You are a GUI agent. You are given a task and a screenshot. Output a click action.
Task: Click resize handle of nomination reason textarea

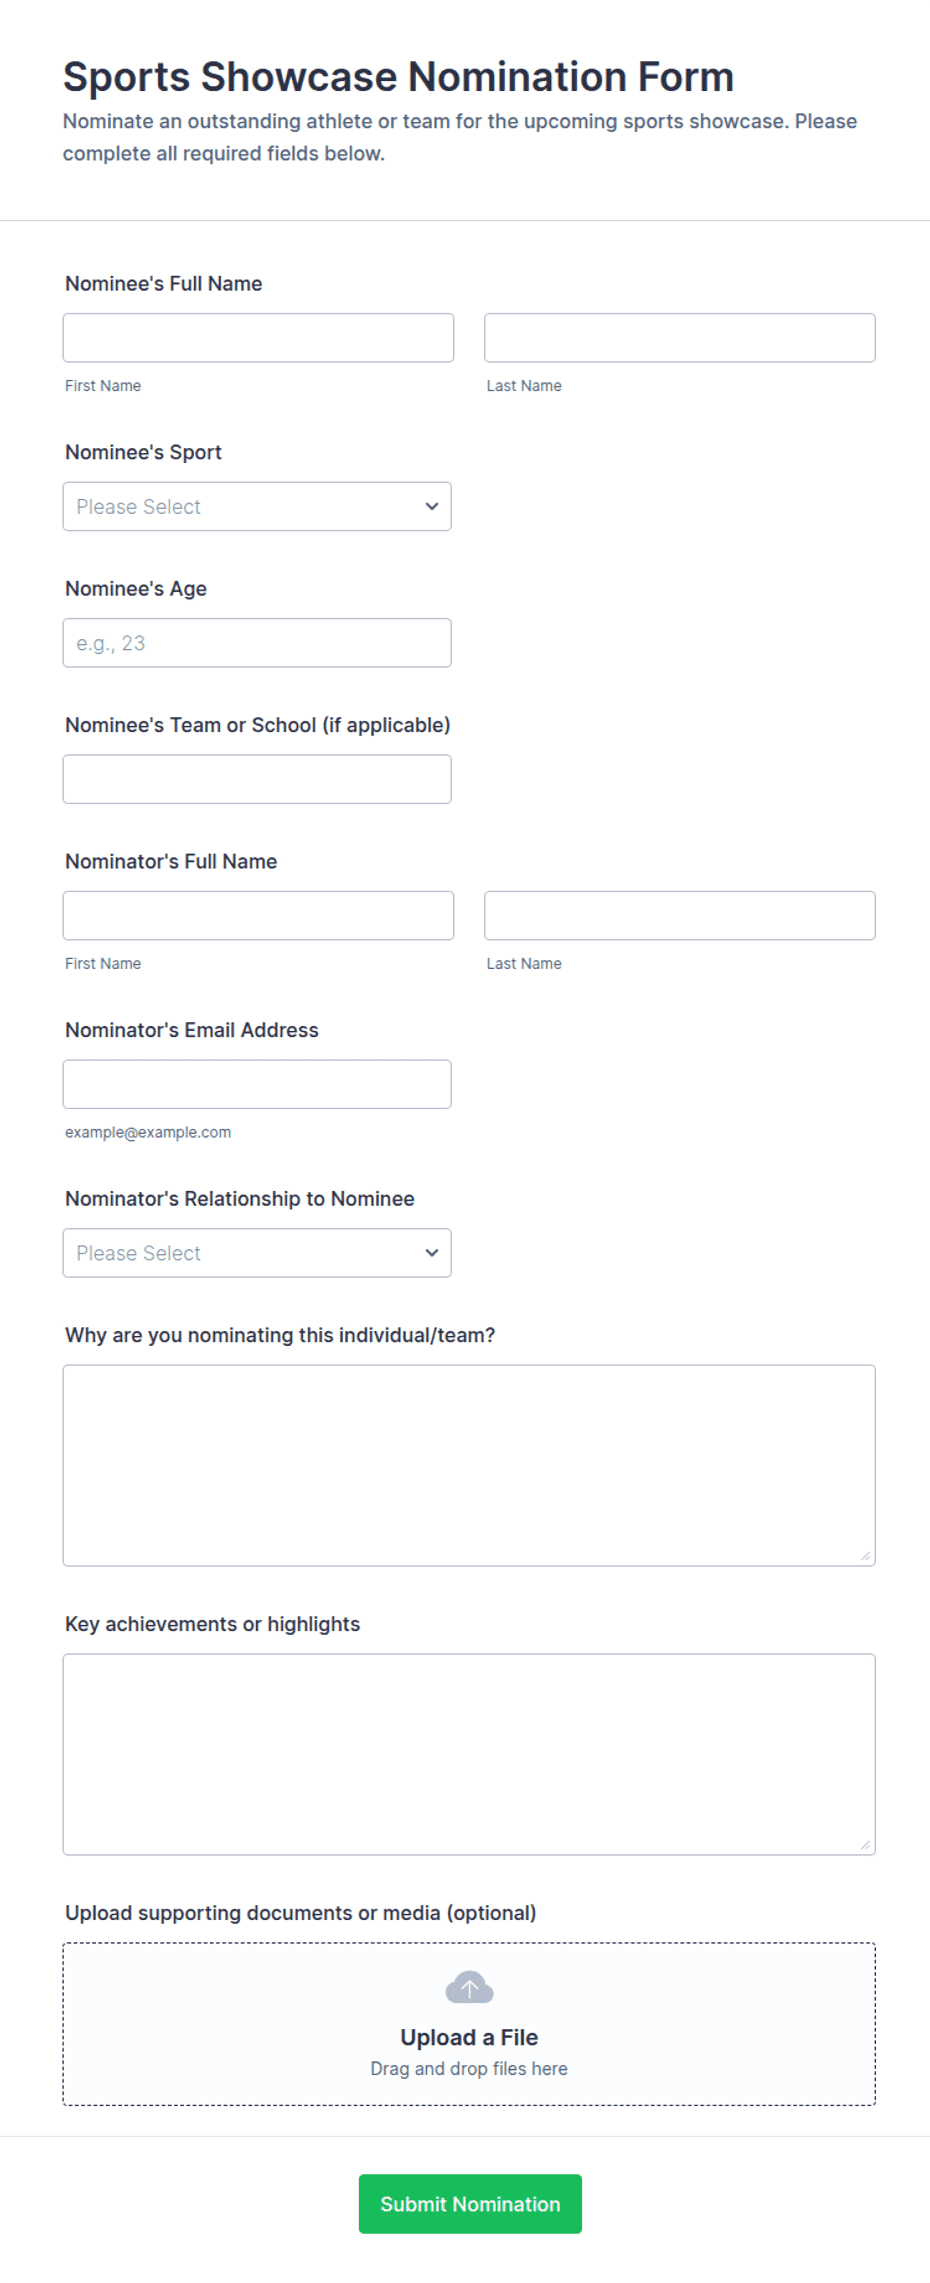point(865,1555)
